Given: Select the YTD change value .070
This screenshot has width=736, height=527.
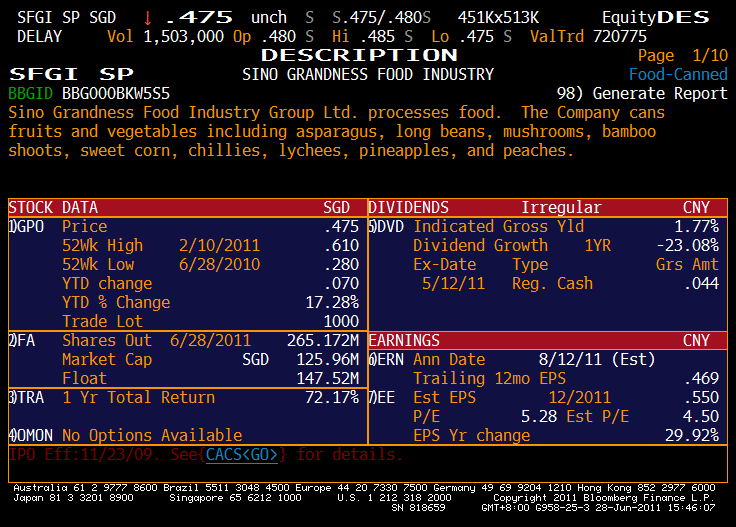Looking at the screenshot, I should pyautogui.click(x=342, y=284).
